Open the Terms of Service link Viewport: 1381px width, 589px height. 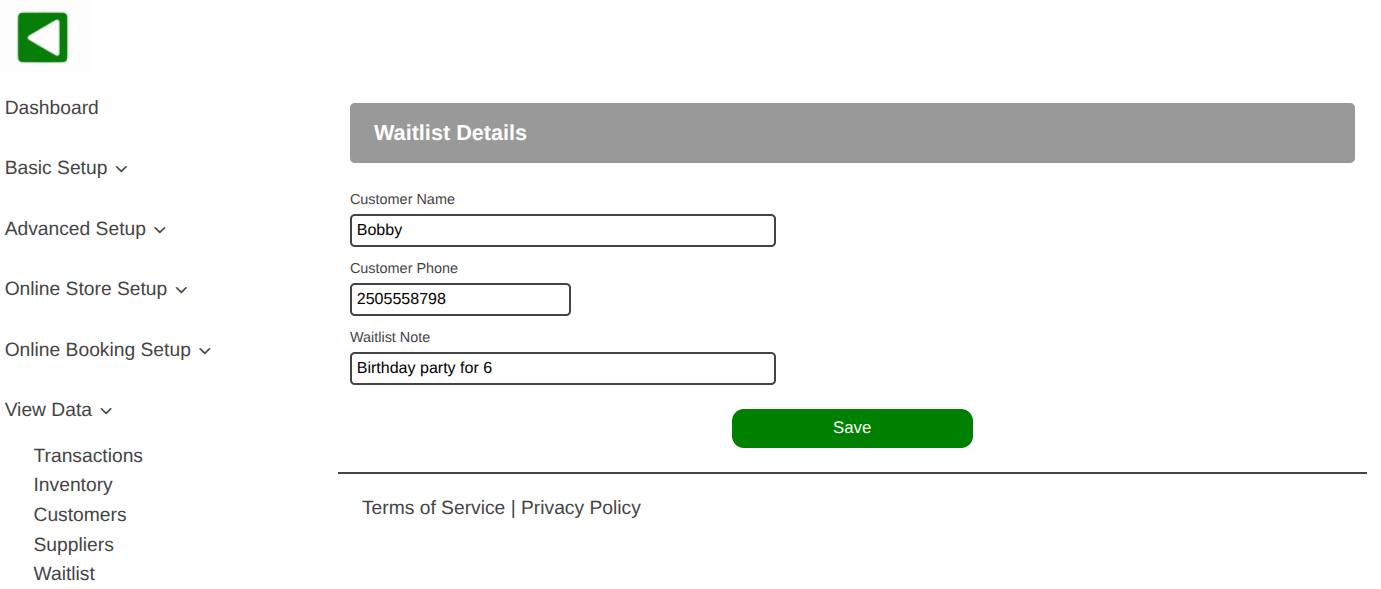pyautogui.click(x=433, y=508)
